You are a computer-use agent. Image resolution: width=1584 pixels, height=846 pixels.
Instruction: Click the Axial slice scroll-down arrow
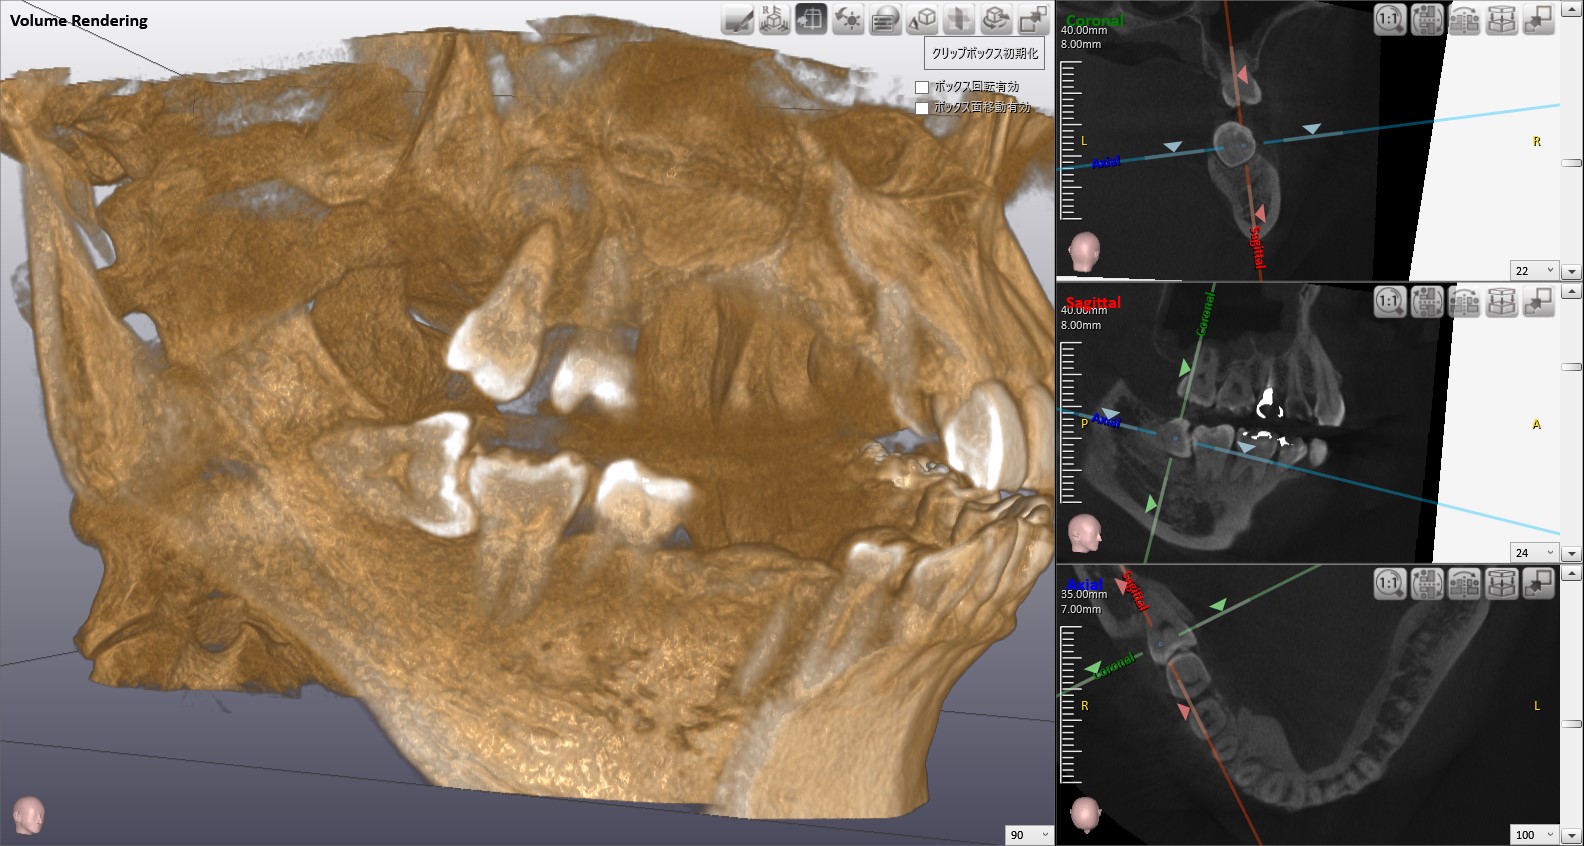click(1571, 835)
